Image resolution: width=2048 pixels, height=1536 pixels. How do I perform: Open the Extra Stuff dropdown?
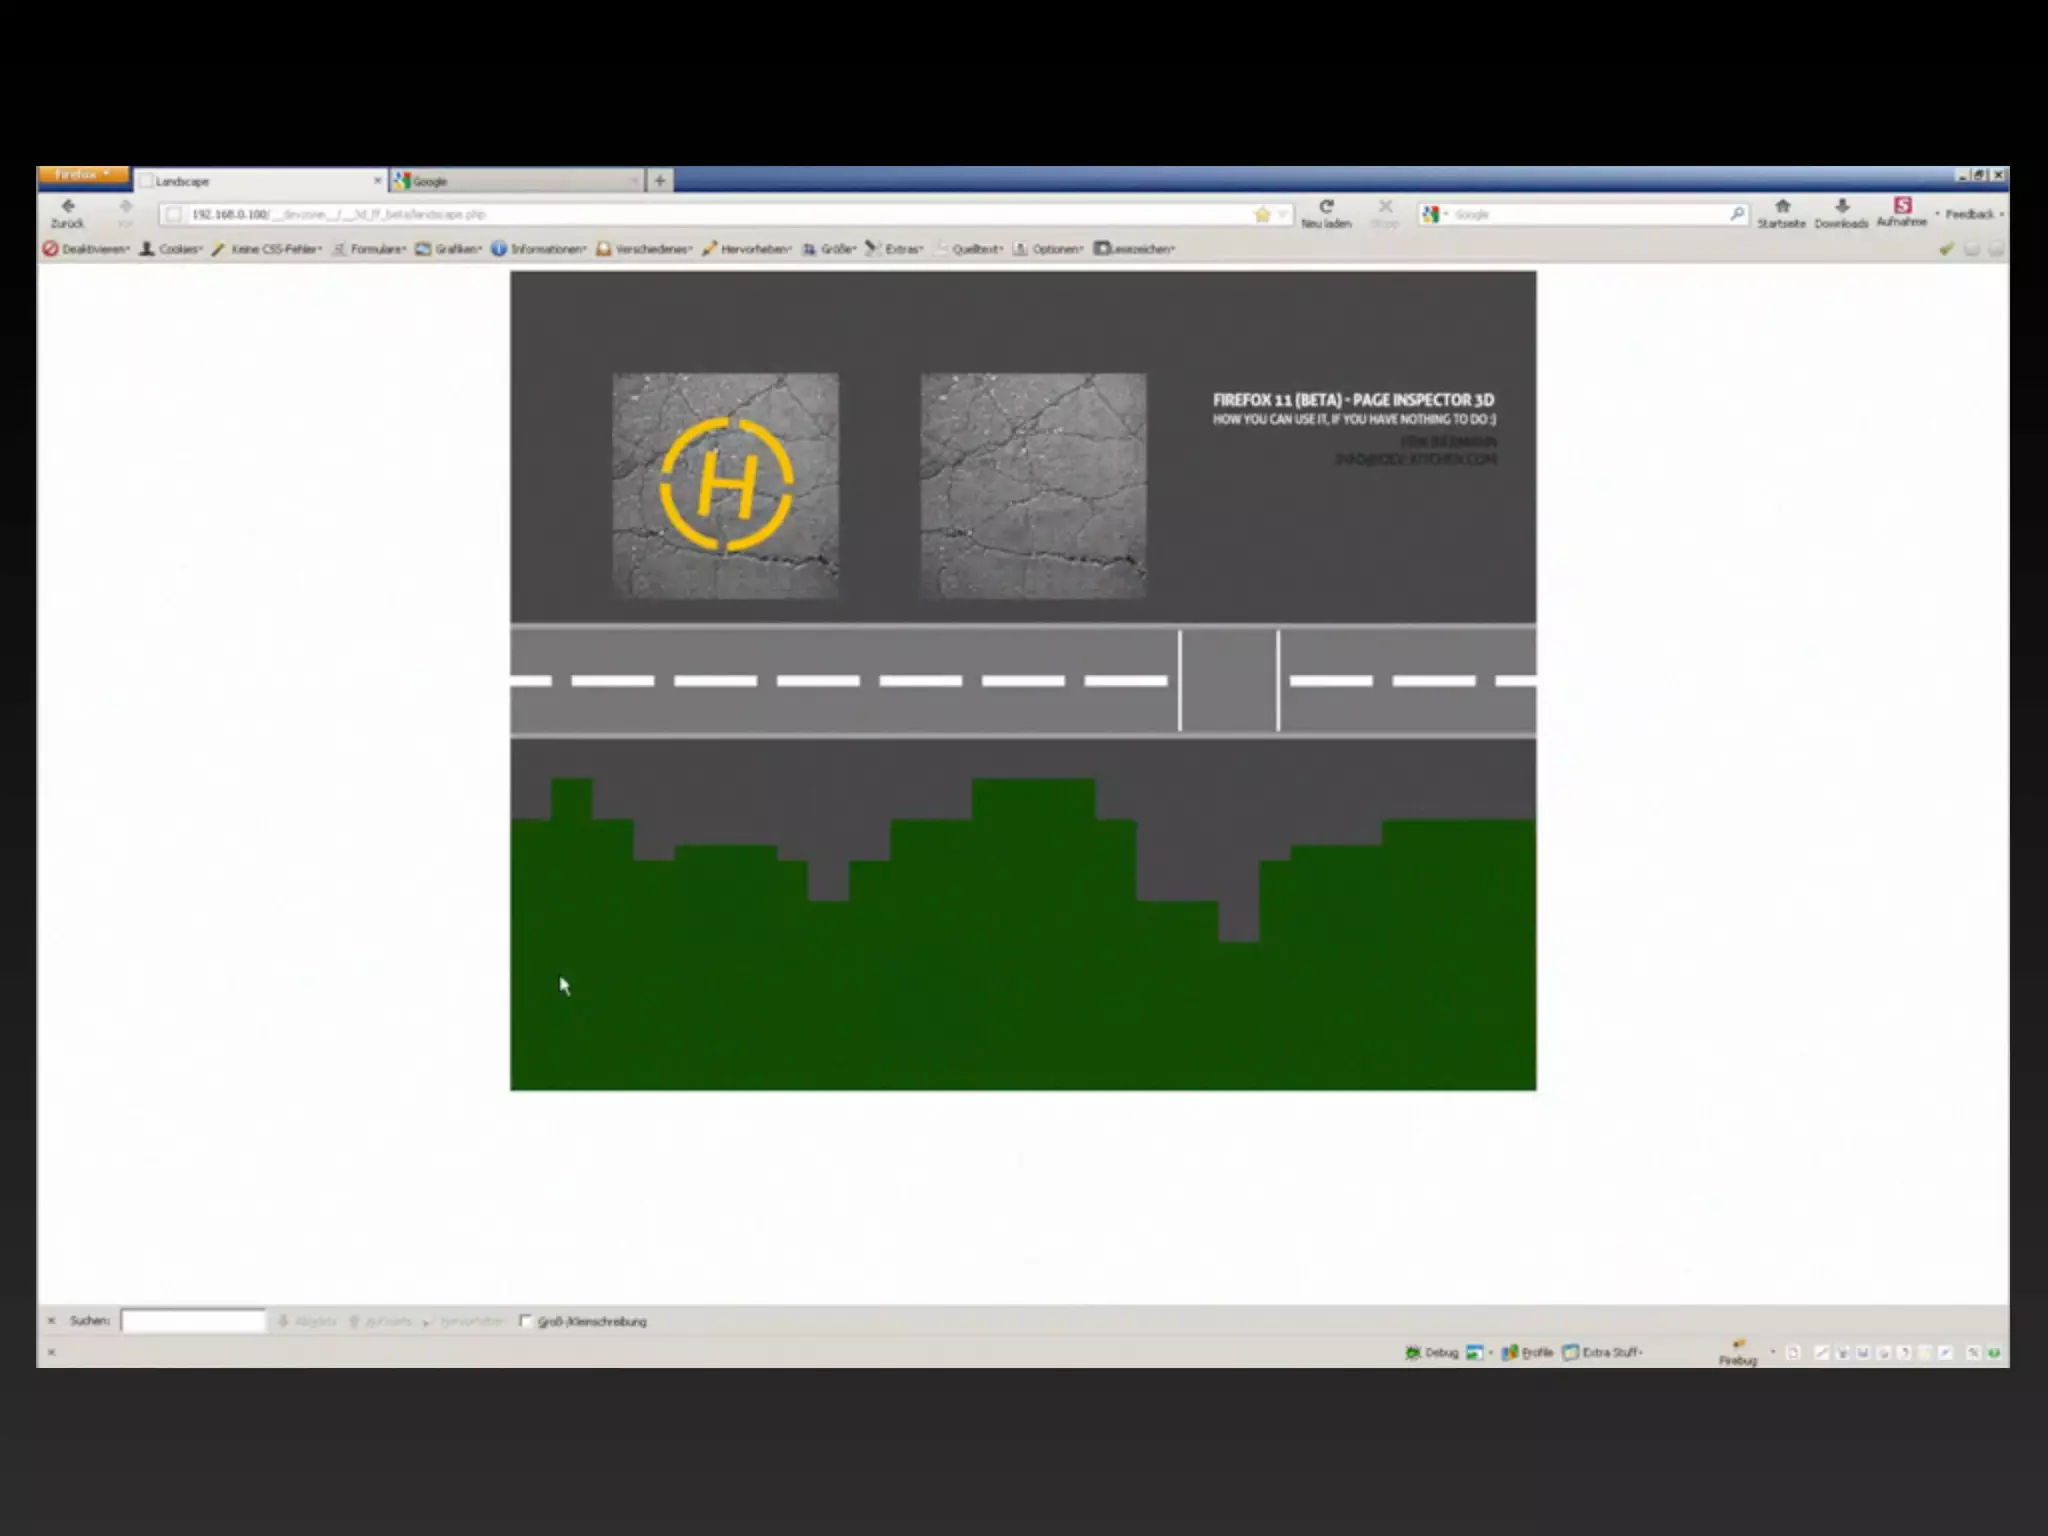(x=1604, y=1352)
